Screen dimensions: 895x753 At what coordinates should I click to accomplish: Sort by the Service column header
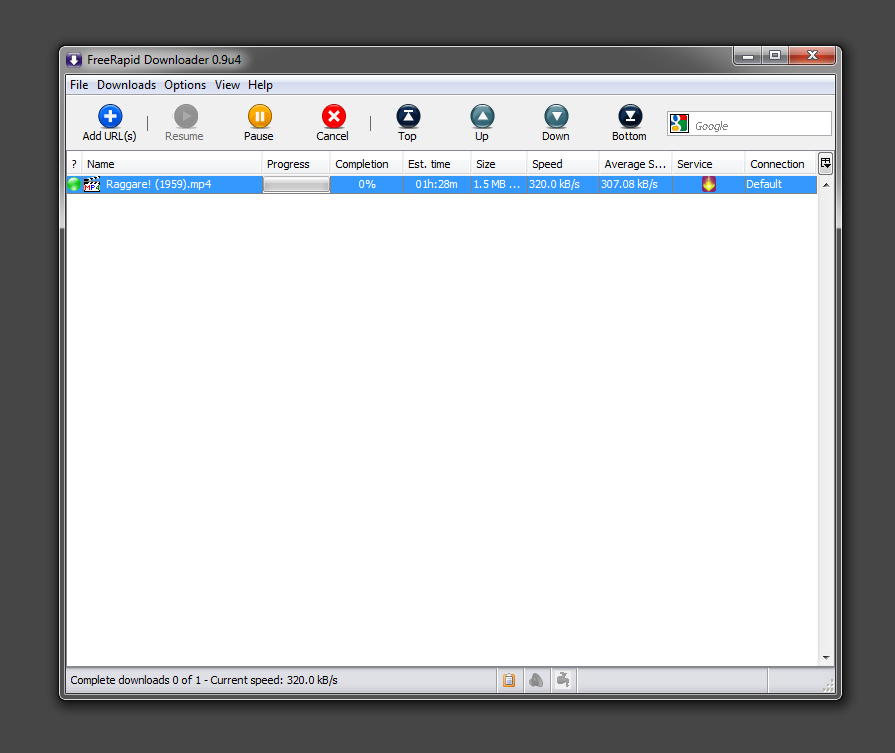(x=708, y=164)
